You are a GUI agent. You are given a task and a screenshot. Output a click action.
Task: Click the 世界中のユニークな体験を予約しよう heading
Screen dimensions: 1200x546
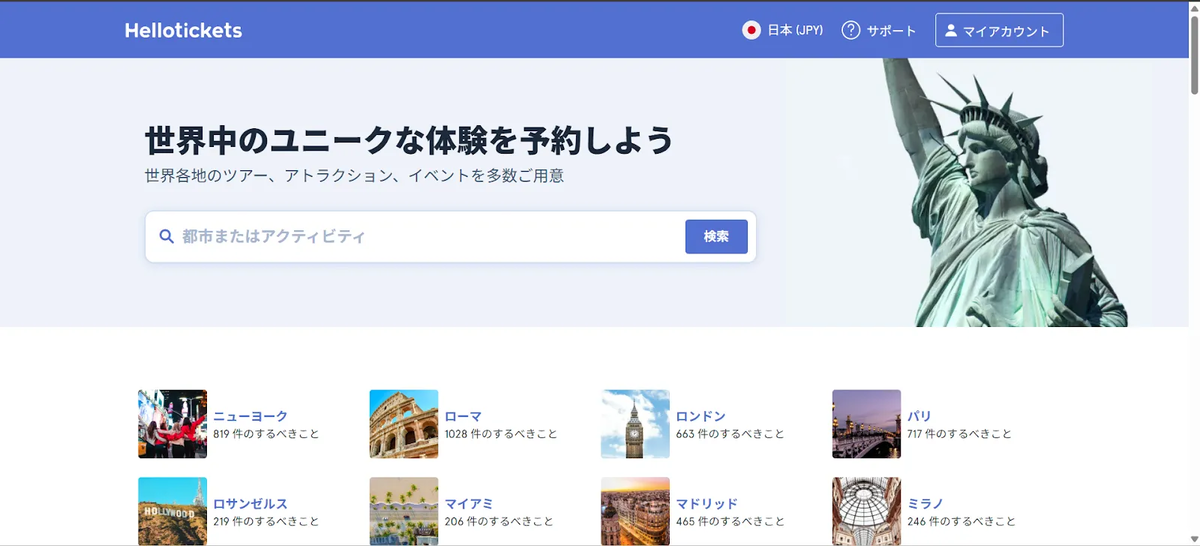point(408,140)
